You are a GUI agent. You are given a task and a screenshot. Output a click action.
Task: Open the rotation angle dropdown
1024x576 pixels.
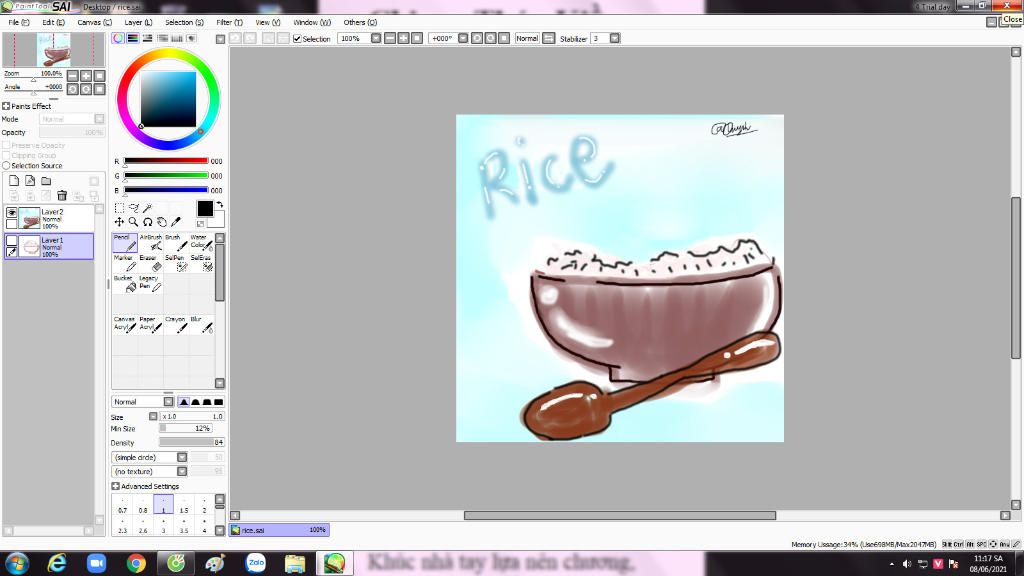click(x=463, y=39)
